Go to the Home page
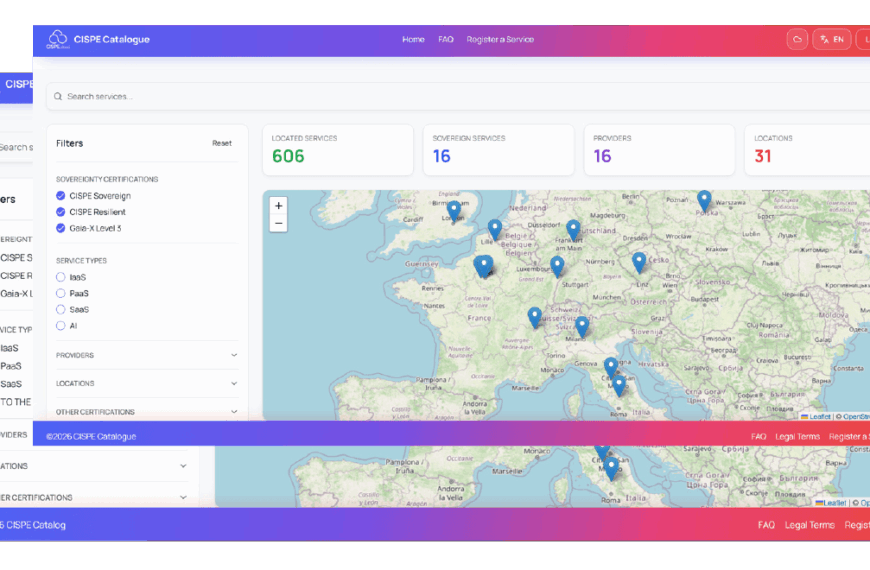The image size is (870, 570). 413,39
